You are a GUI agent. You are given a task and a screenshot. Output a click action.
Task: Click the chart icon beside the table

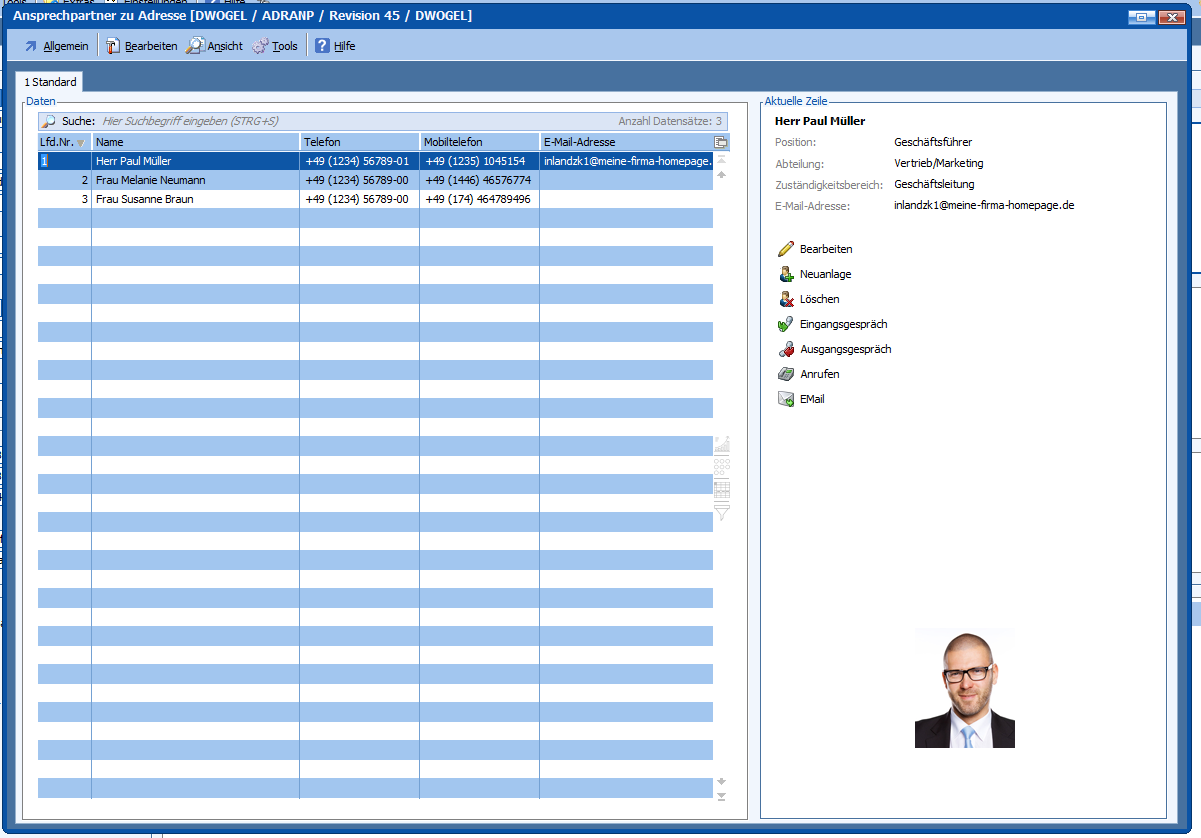pos(721,443)
